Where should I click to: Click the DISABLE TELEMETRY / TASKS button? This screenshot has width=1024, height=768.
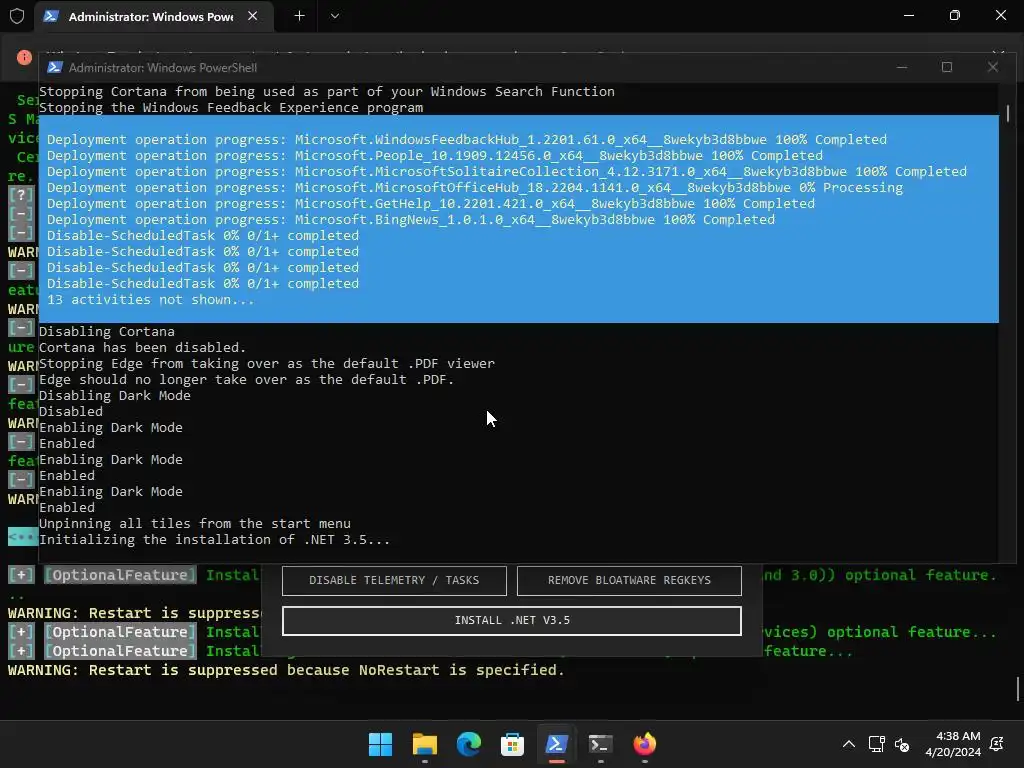click(394, 581)
